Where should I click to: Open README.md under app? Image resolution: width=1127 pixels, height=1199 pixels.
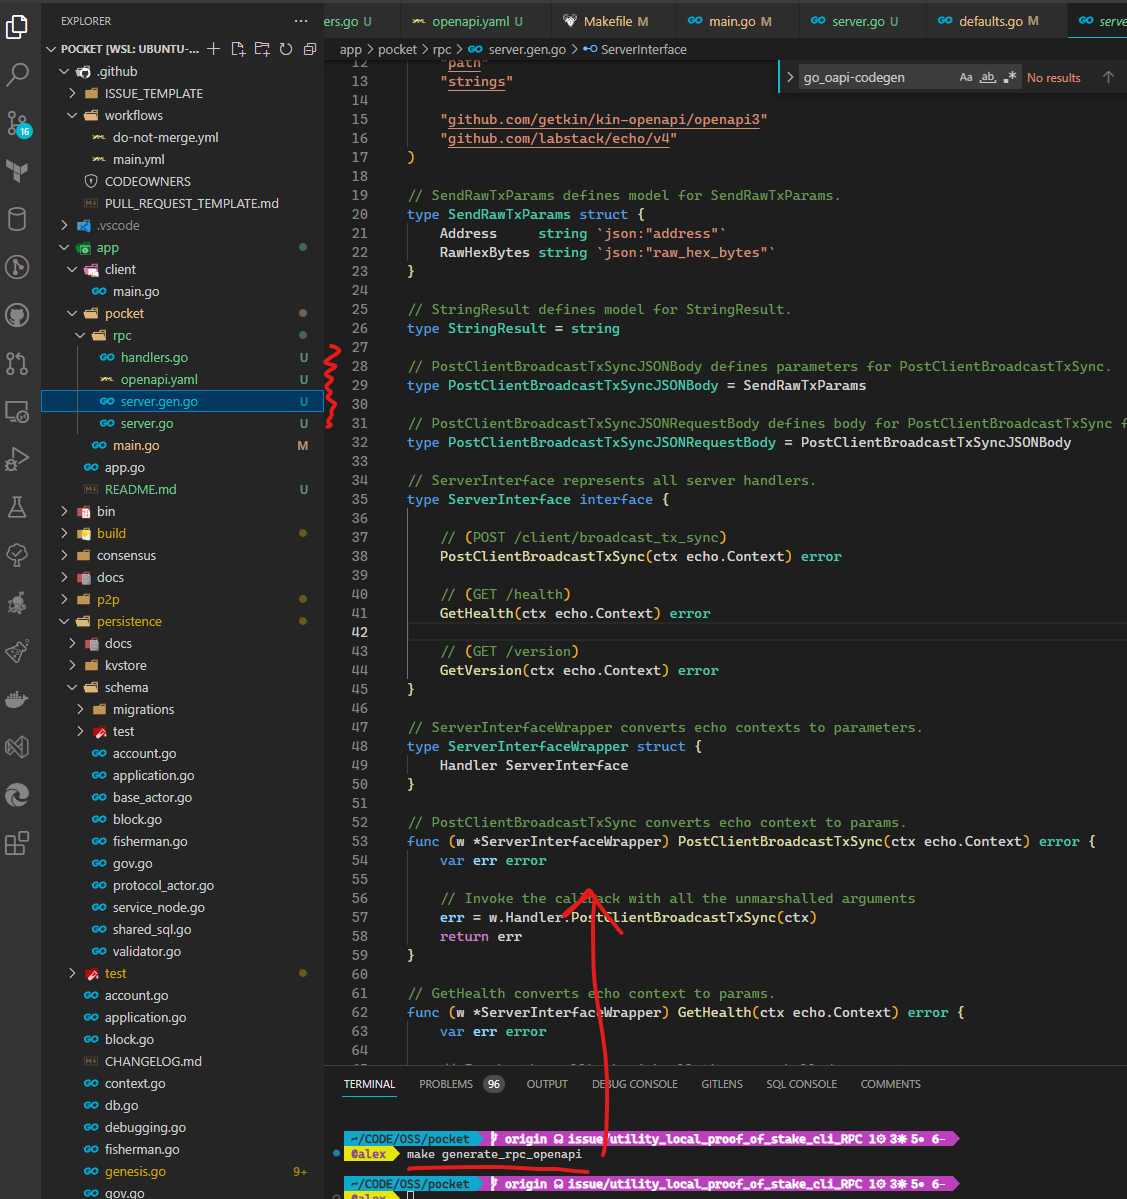click(140, 489)
